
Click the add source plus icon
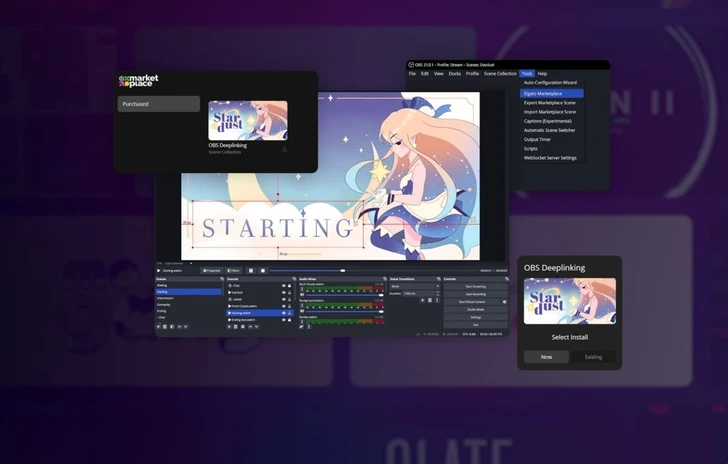pyautogui.click(x=230, y=326)
